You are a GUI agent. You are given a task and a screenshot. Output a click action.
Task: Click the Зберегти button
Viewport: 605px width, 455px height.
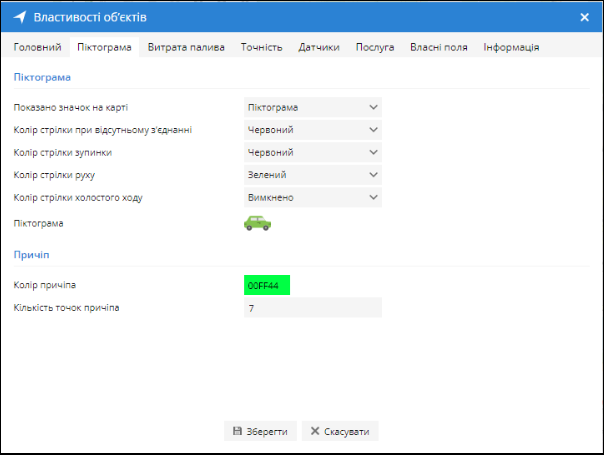[260, 431]
